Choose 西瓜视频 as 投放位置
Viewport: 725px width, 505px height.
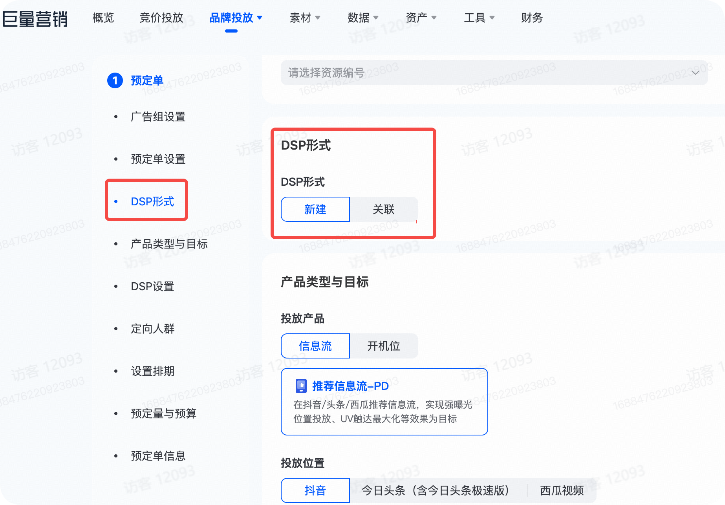pos(562,490)
